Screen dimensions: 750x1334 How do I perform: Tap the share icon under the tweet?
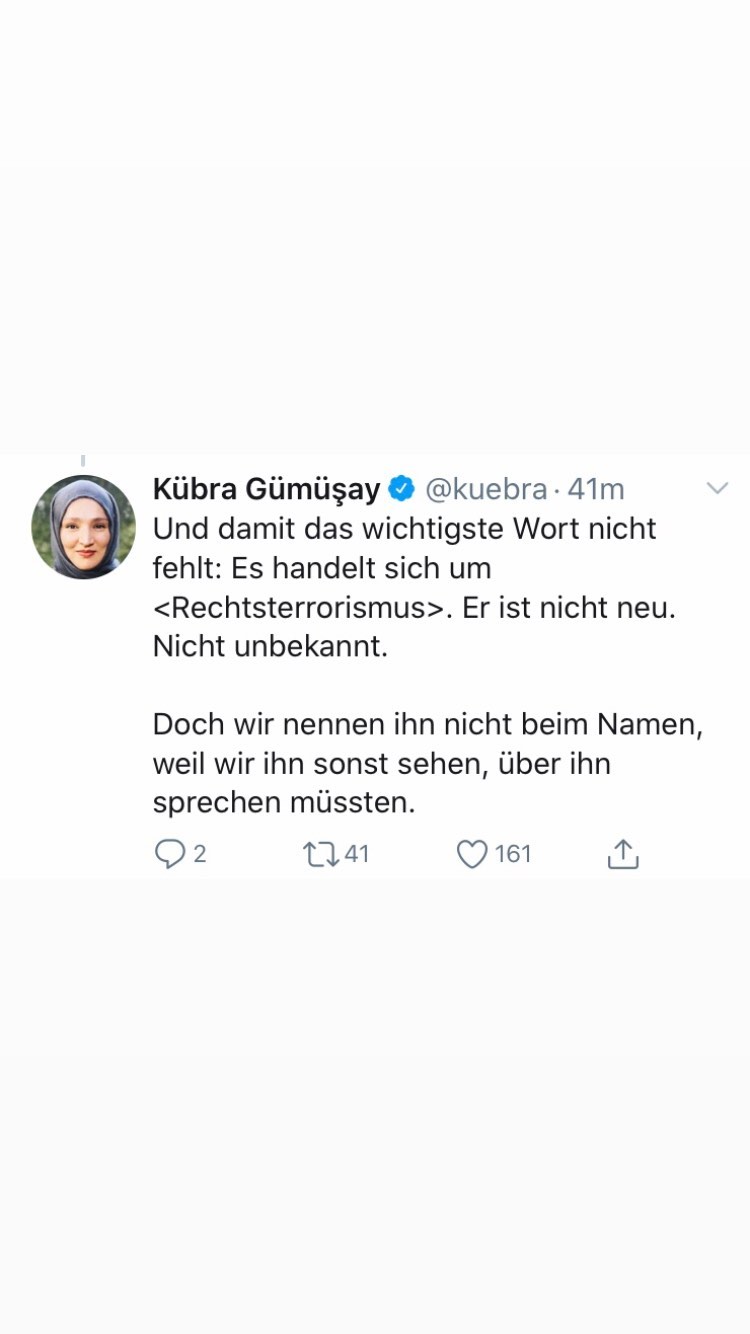point(622,854)
